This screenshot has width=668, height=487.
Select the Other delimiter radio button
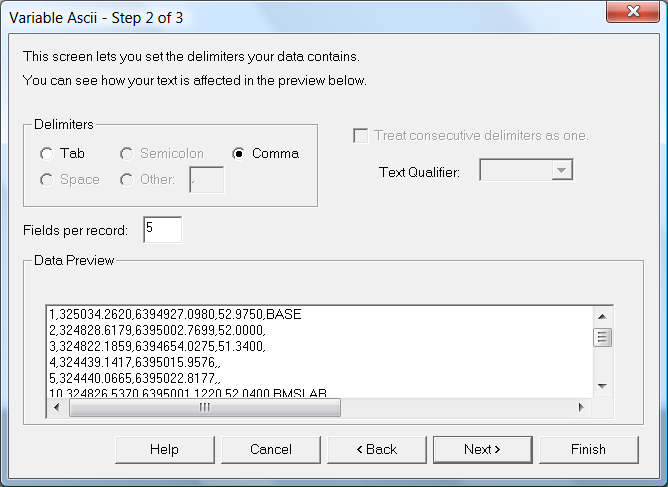[x=127, y=180]
